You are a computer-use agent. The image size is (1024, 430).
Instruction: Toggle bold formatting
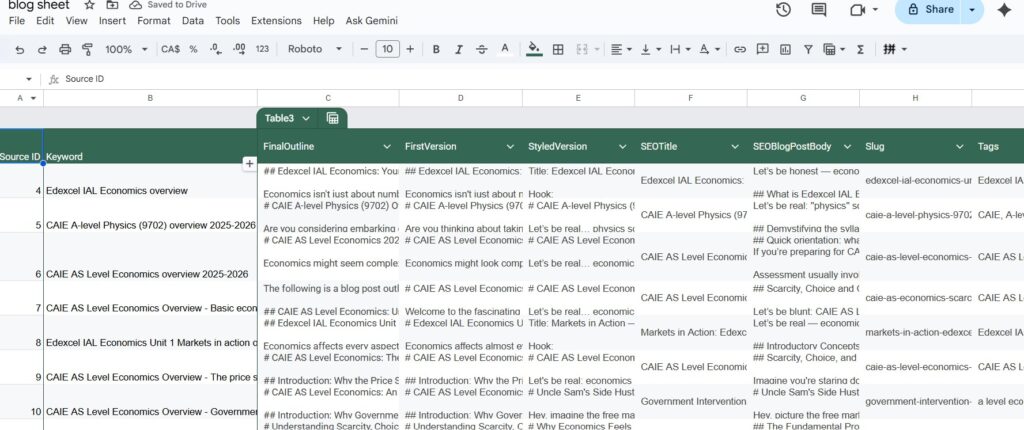pyautogui.click(x=436, y=49)
